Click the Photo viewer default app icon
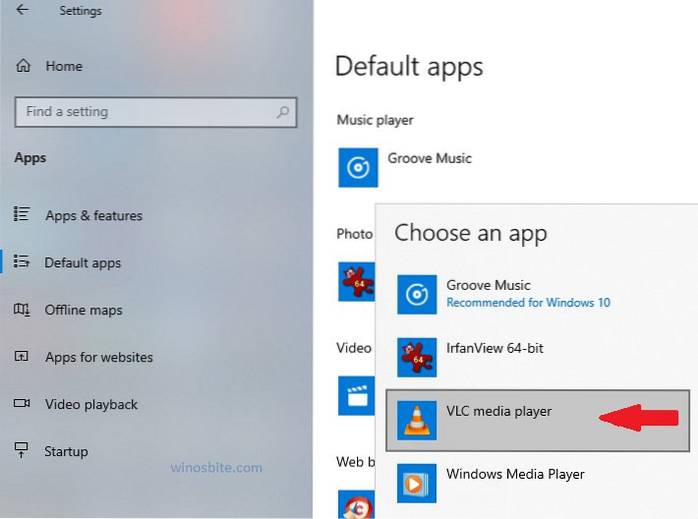Viewport: 698px width, 519px height. [356, 281]
